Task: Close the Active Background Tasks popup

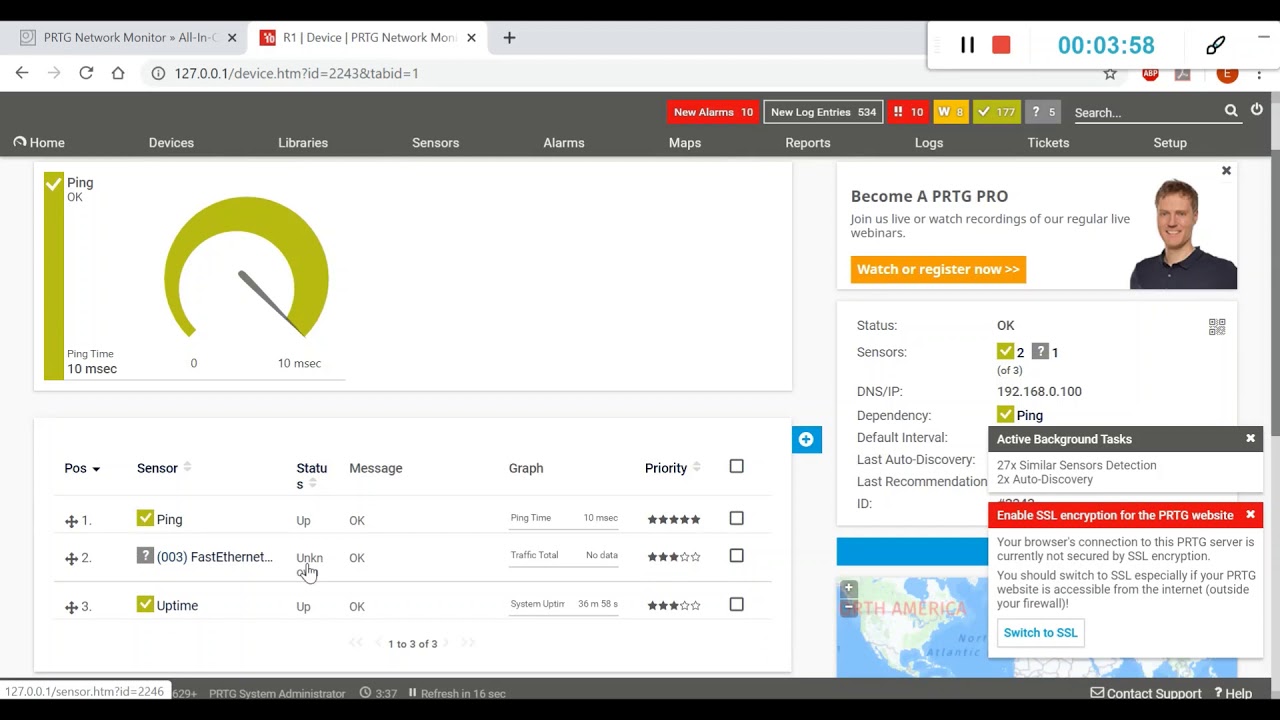Action: tap(1250, 438)
